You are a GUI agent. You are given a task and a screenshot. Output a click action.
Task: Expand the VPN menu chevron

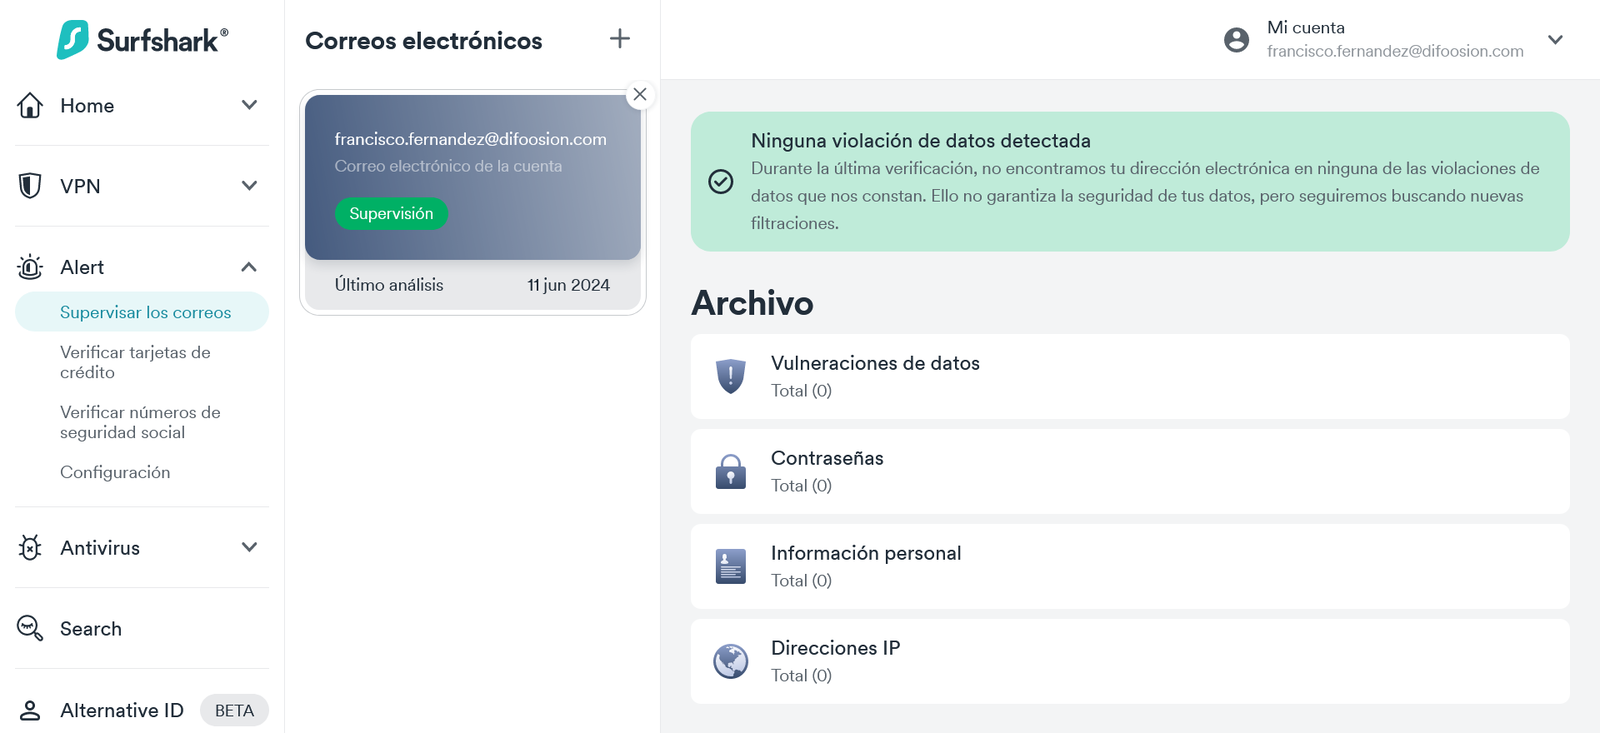(x=249, y=186)
